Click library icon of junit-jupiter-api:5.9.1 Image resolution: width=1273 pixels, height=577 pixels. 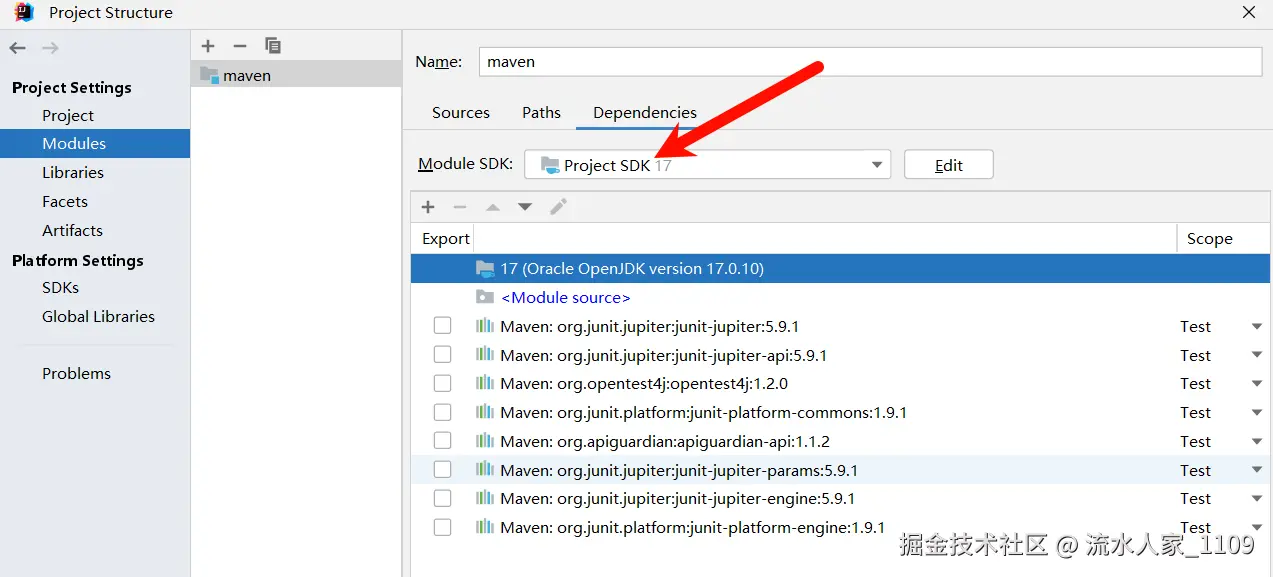[485, 354]
